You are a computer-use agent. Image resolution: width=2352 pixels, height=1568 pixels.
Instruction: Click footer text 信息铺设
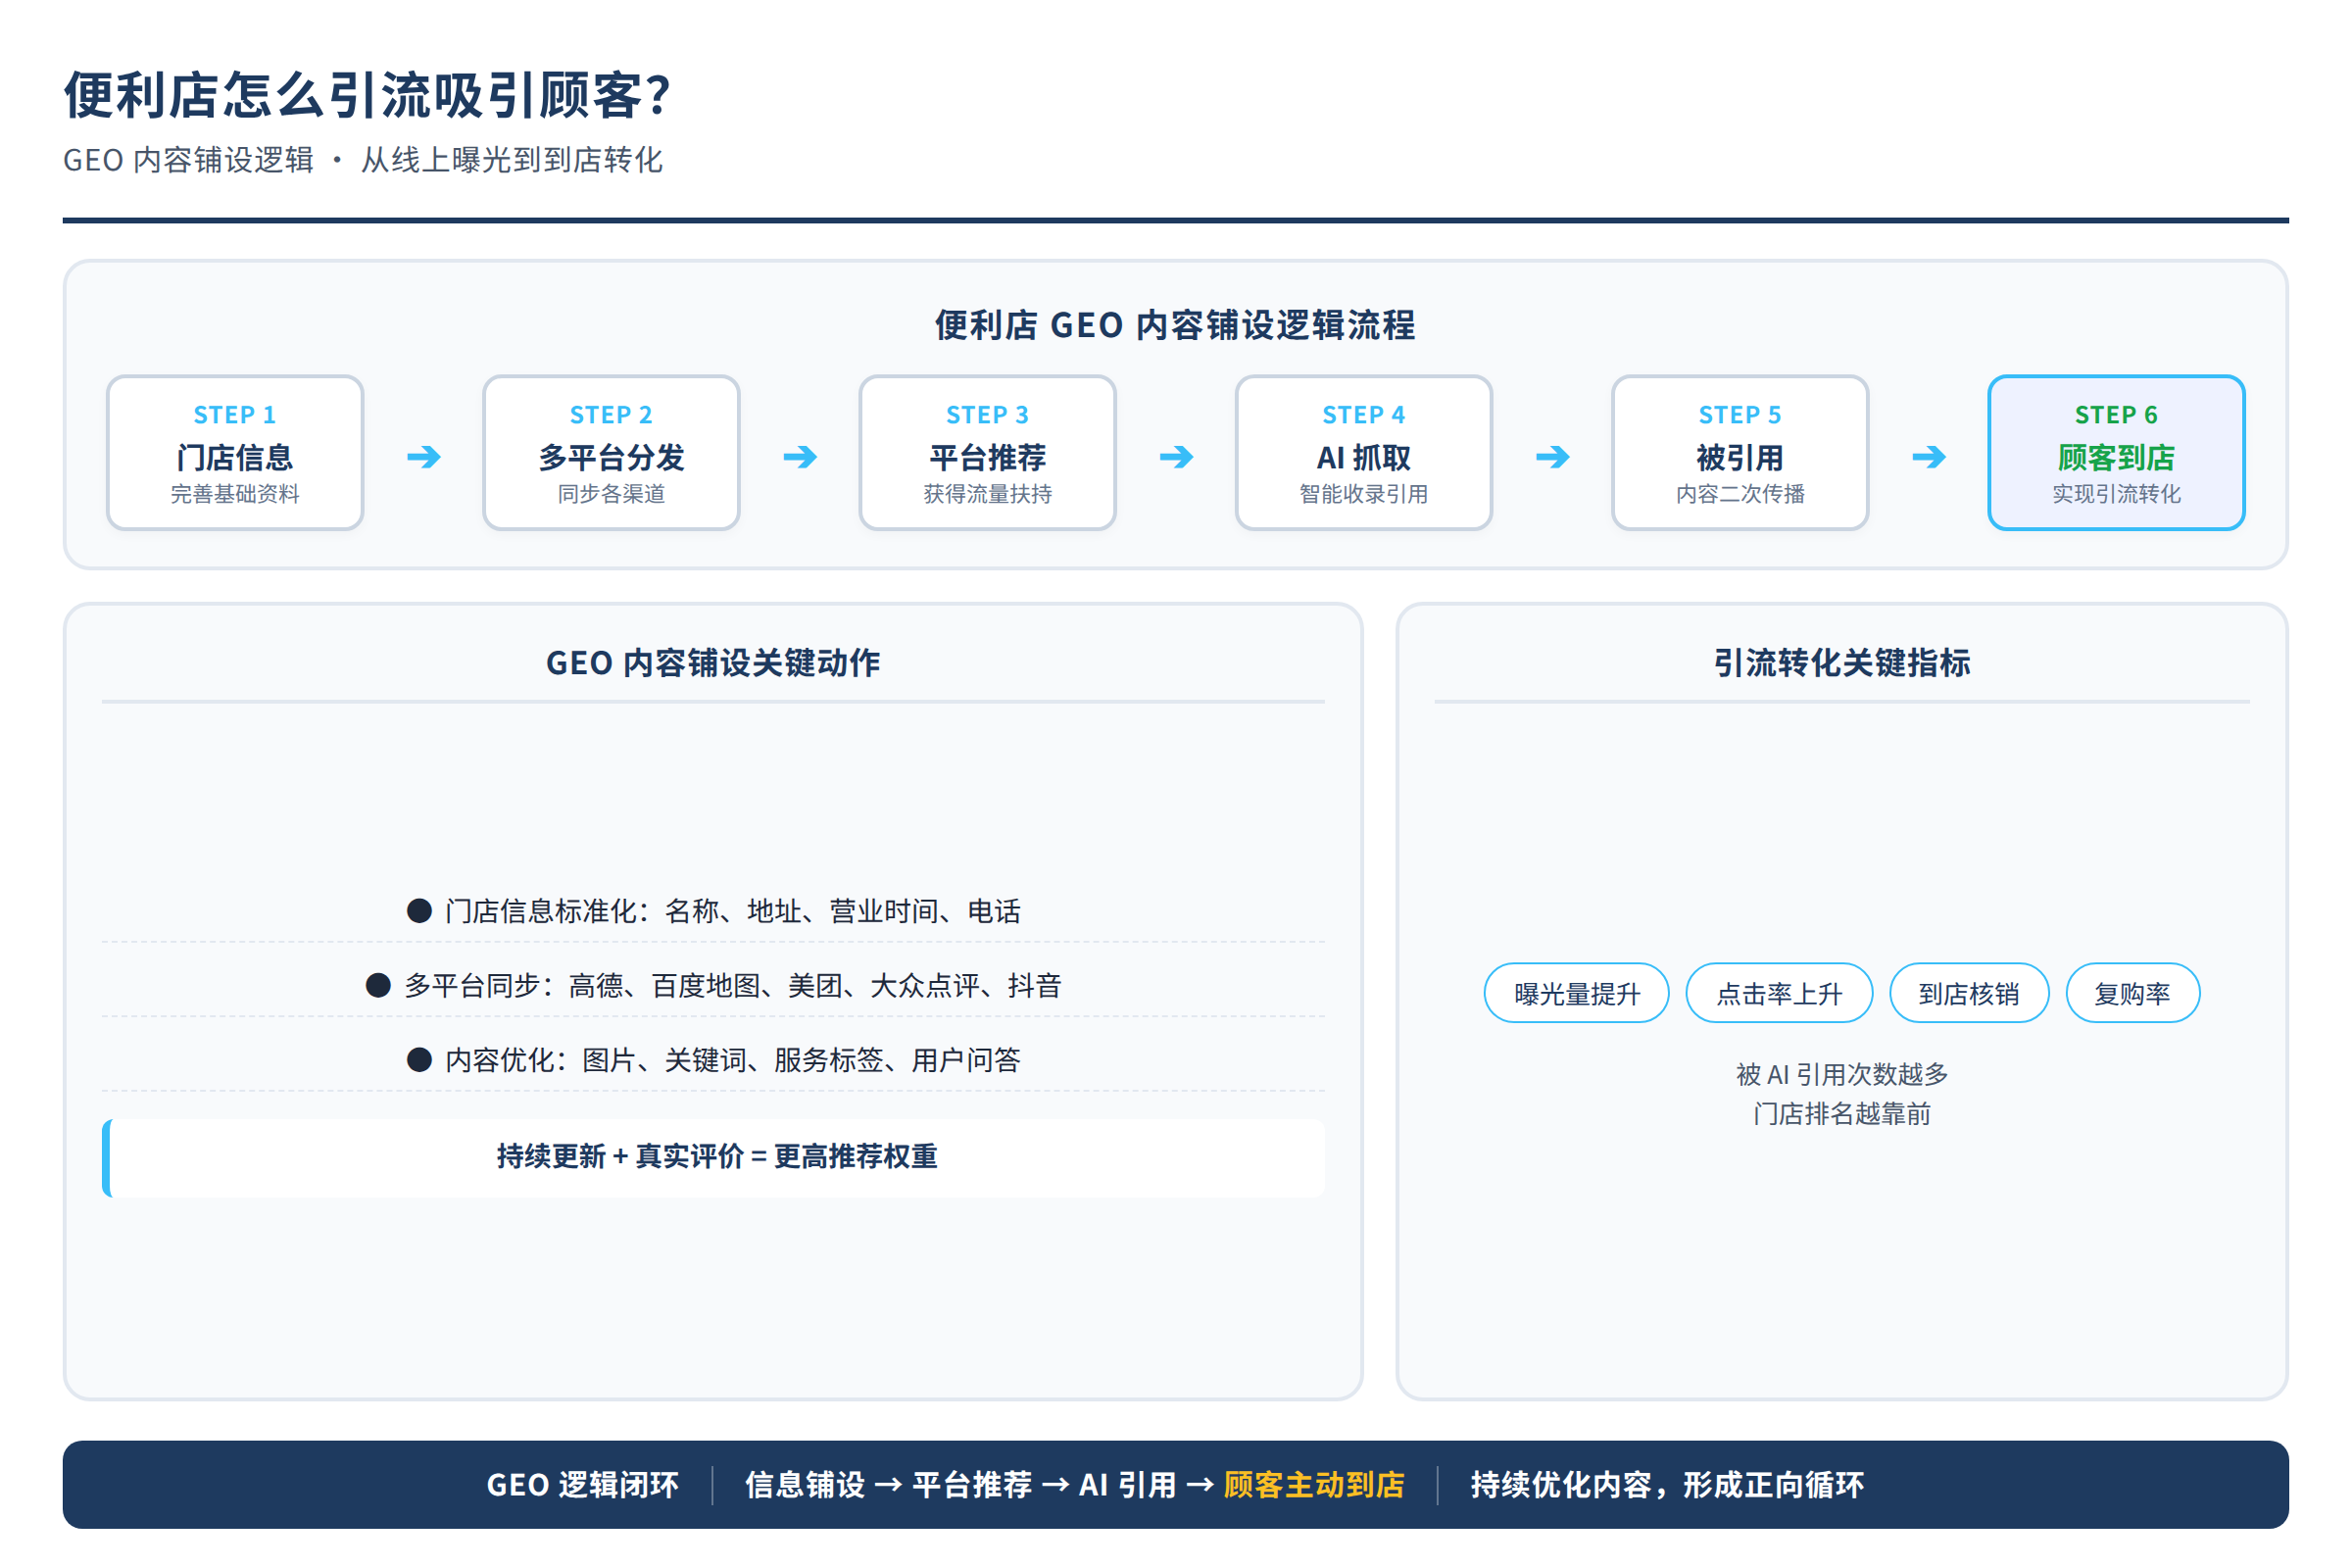tap(805, 1485)
